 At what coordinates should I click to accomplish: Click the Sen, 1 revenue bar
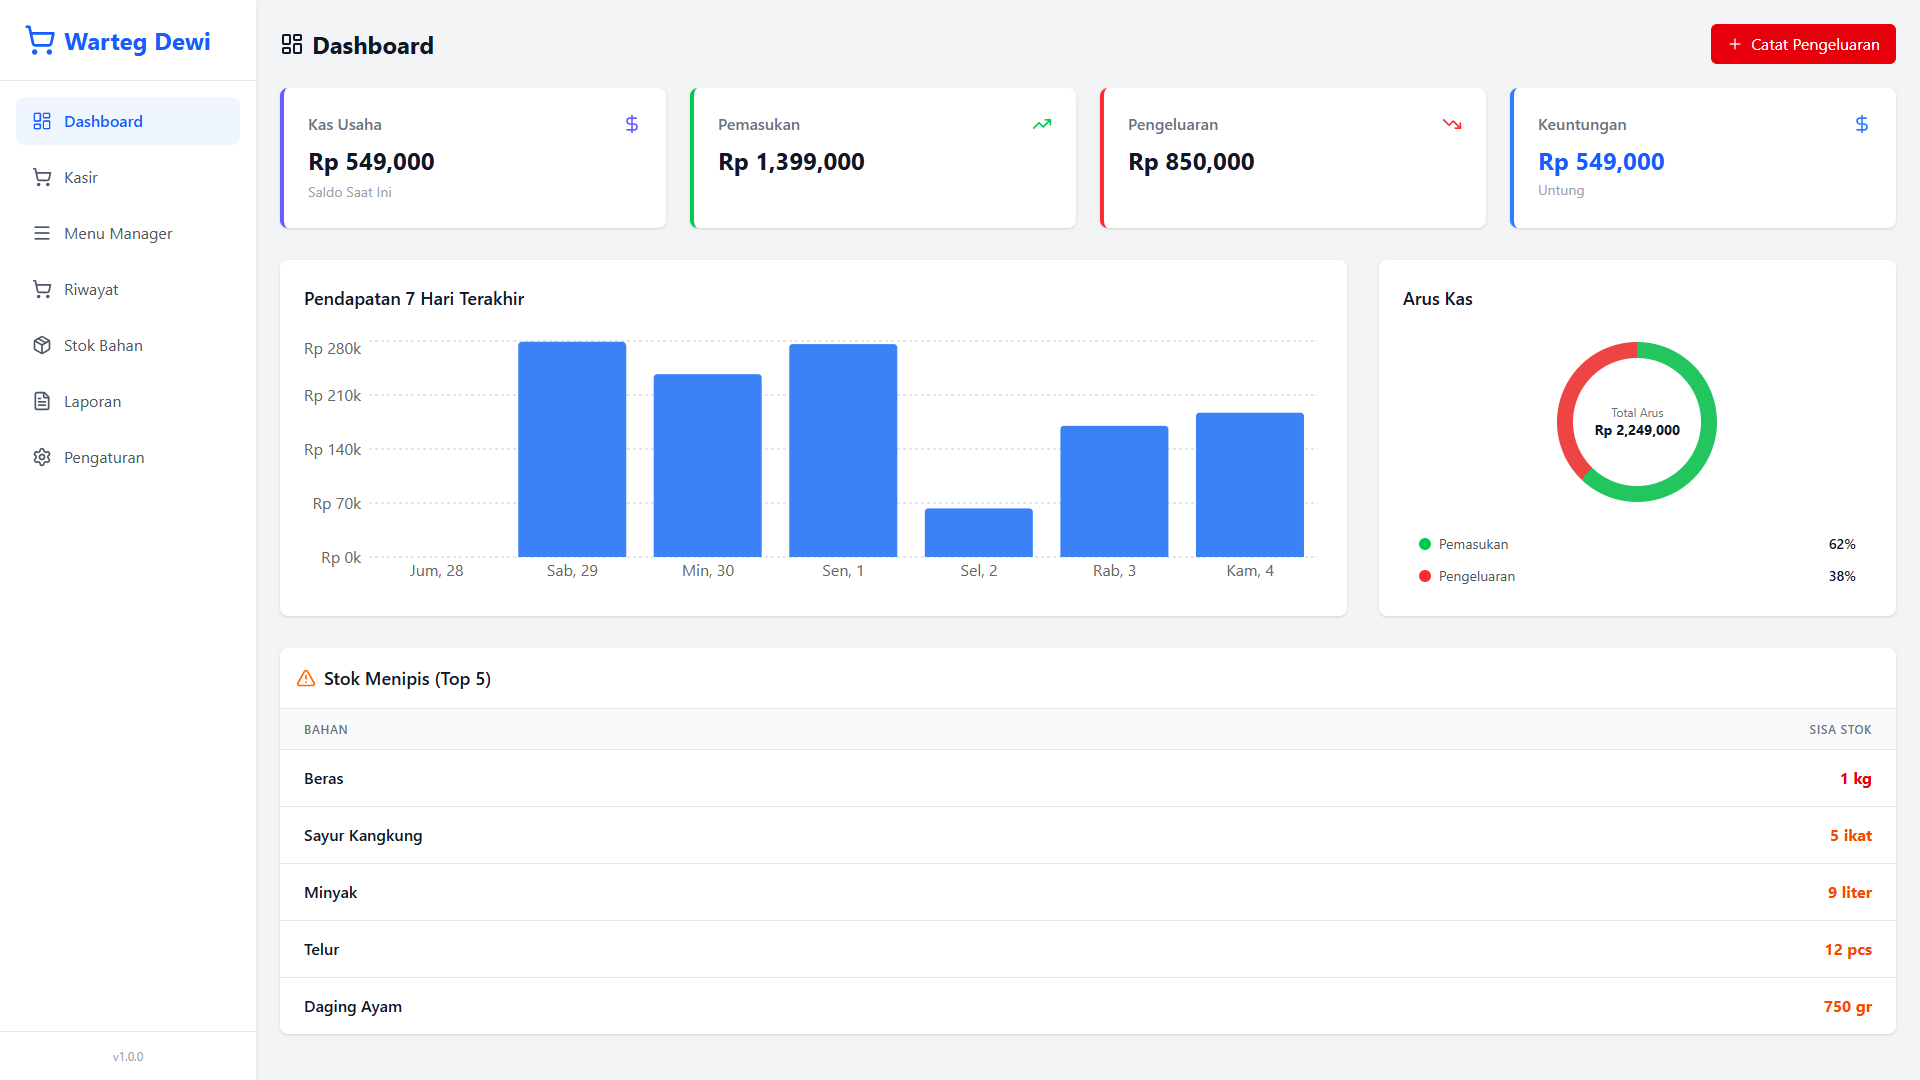point(843,450)
